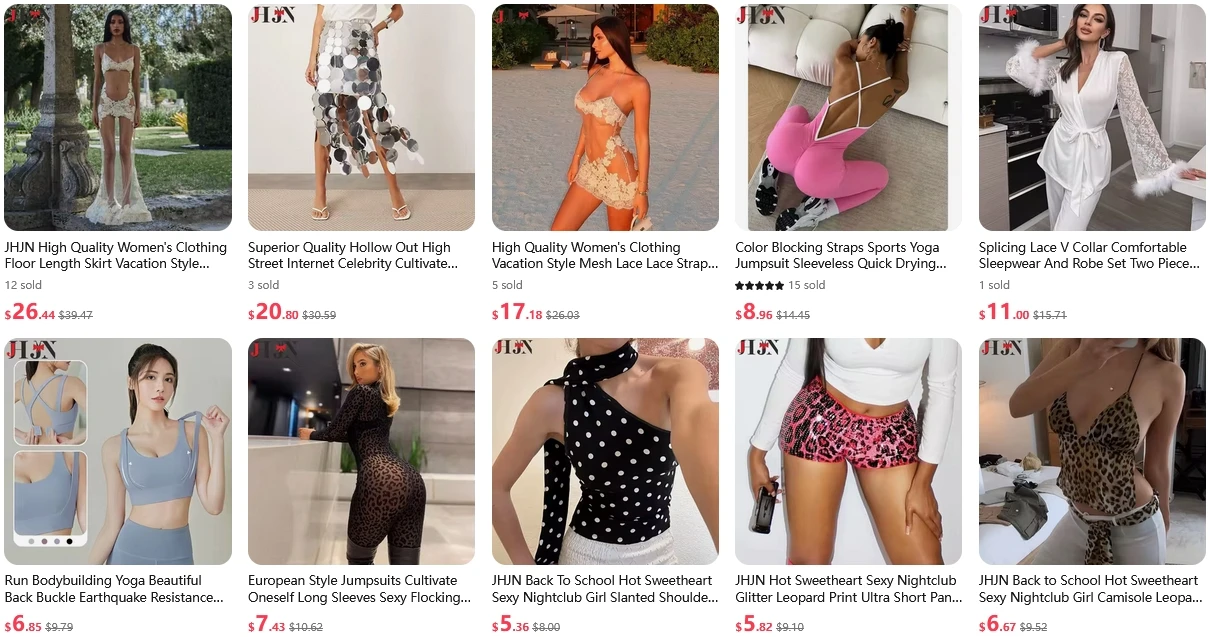Open the European Style Jumpsuits listing title
Viewport: 1210px width, 637px height.
(x=359, y=588)
